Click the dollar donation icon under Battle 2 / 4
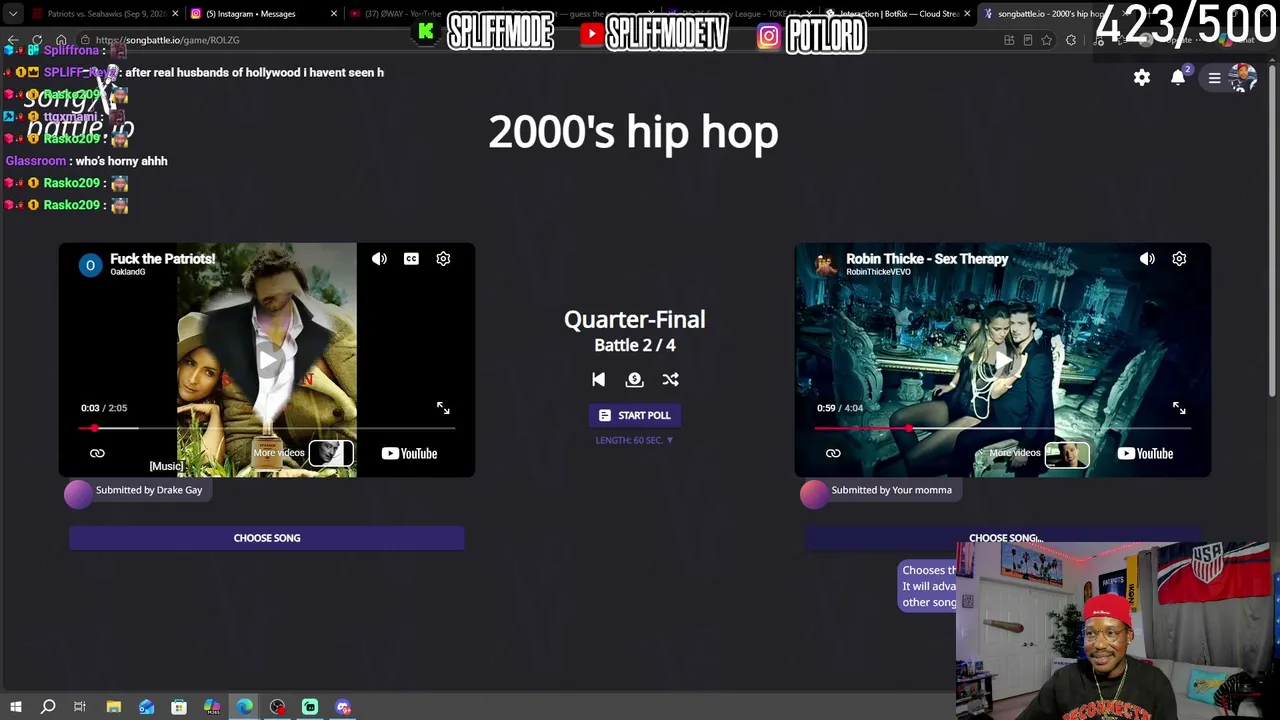This screenshot has width=1280, height=720. click(x=634, y=380)
